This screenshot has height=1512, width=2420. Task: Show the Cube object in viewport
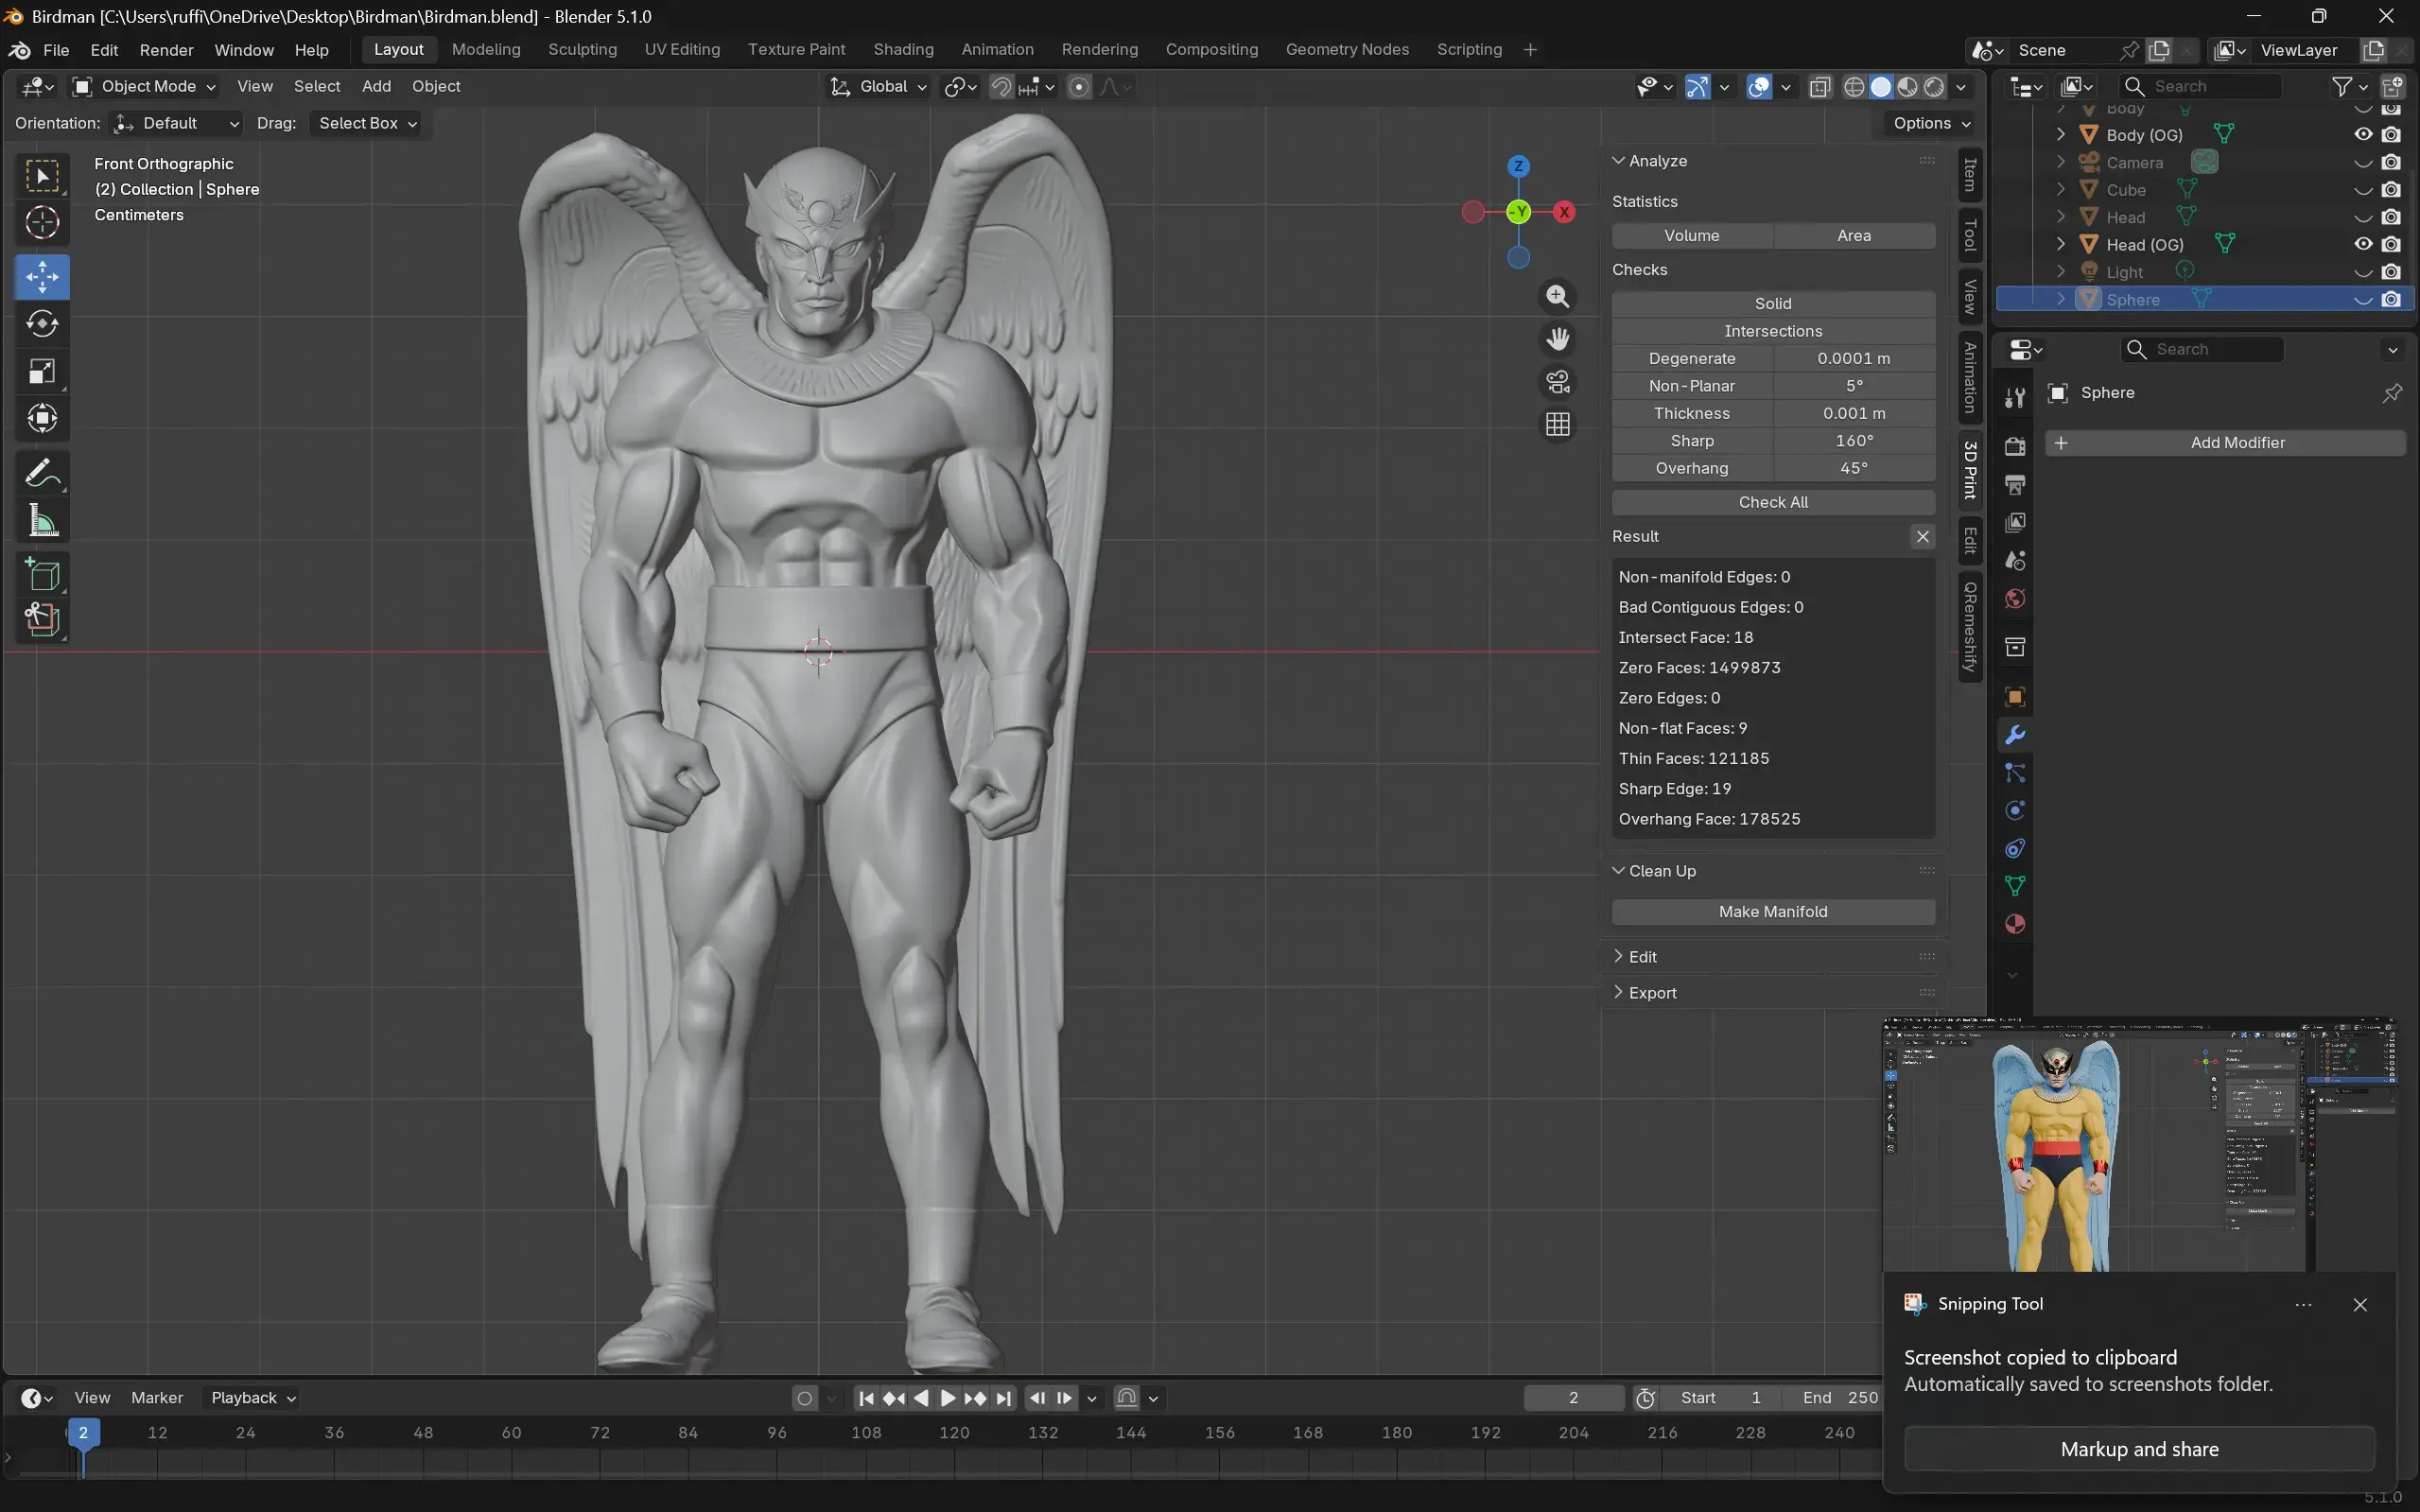pyautogui.click(x=2362, y=190)
